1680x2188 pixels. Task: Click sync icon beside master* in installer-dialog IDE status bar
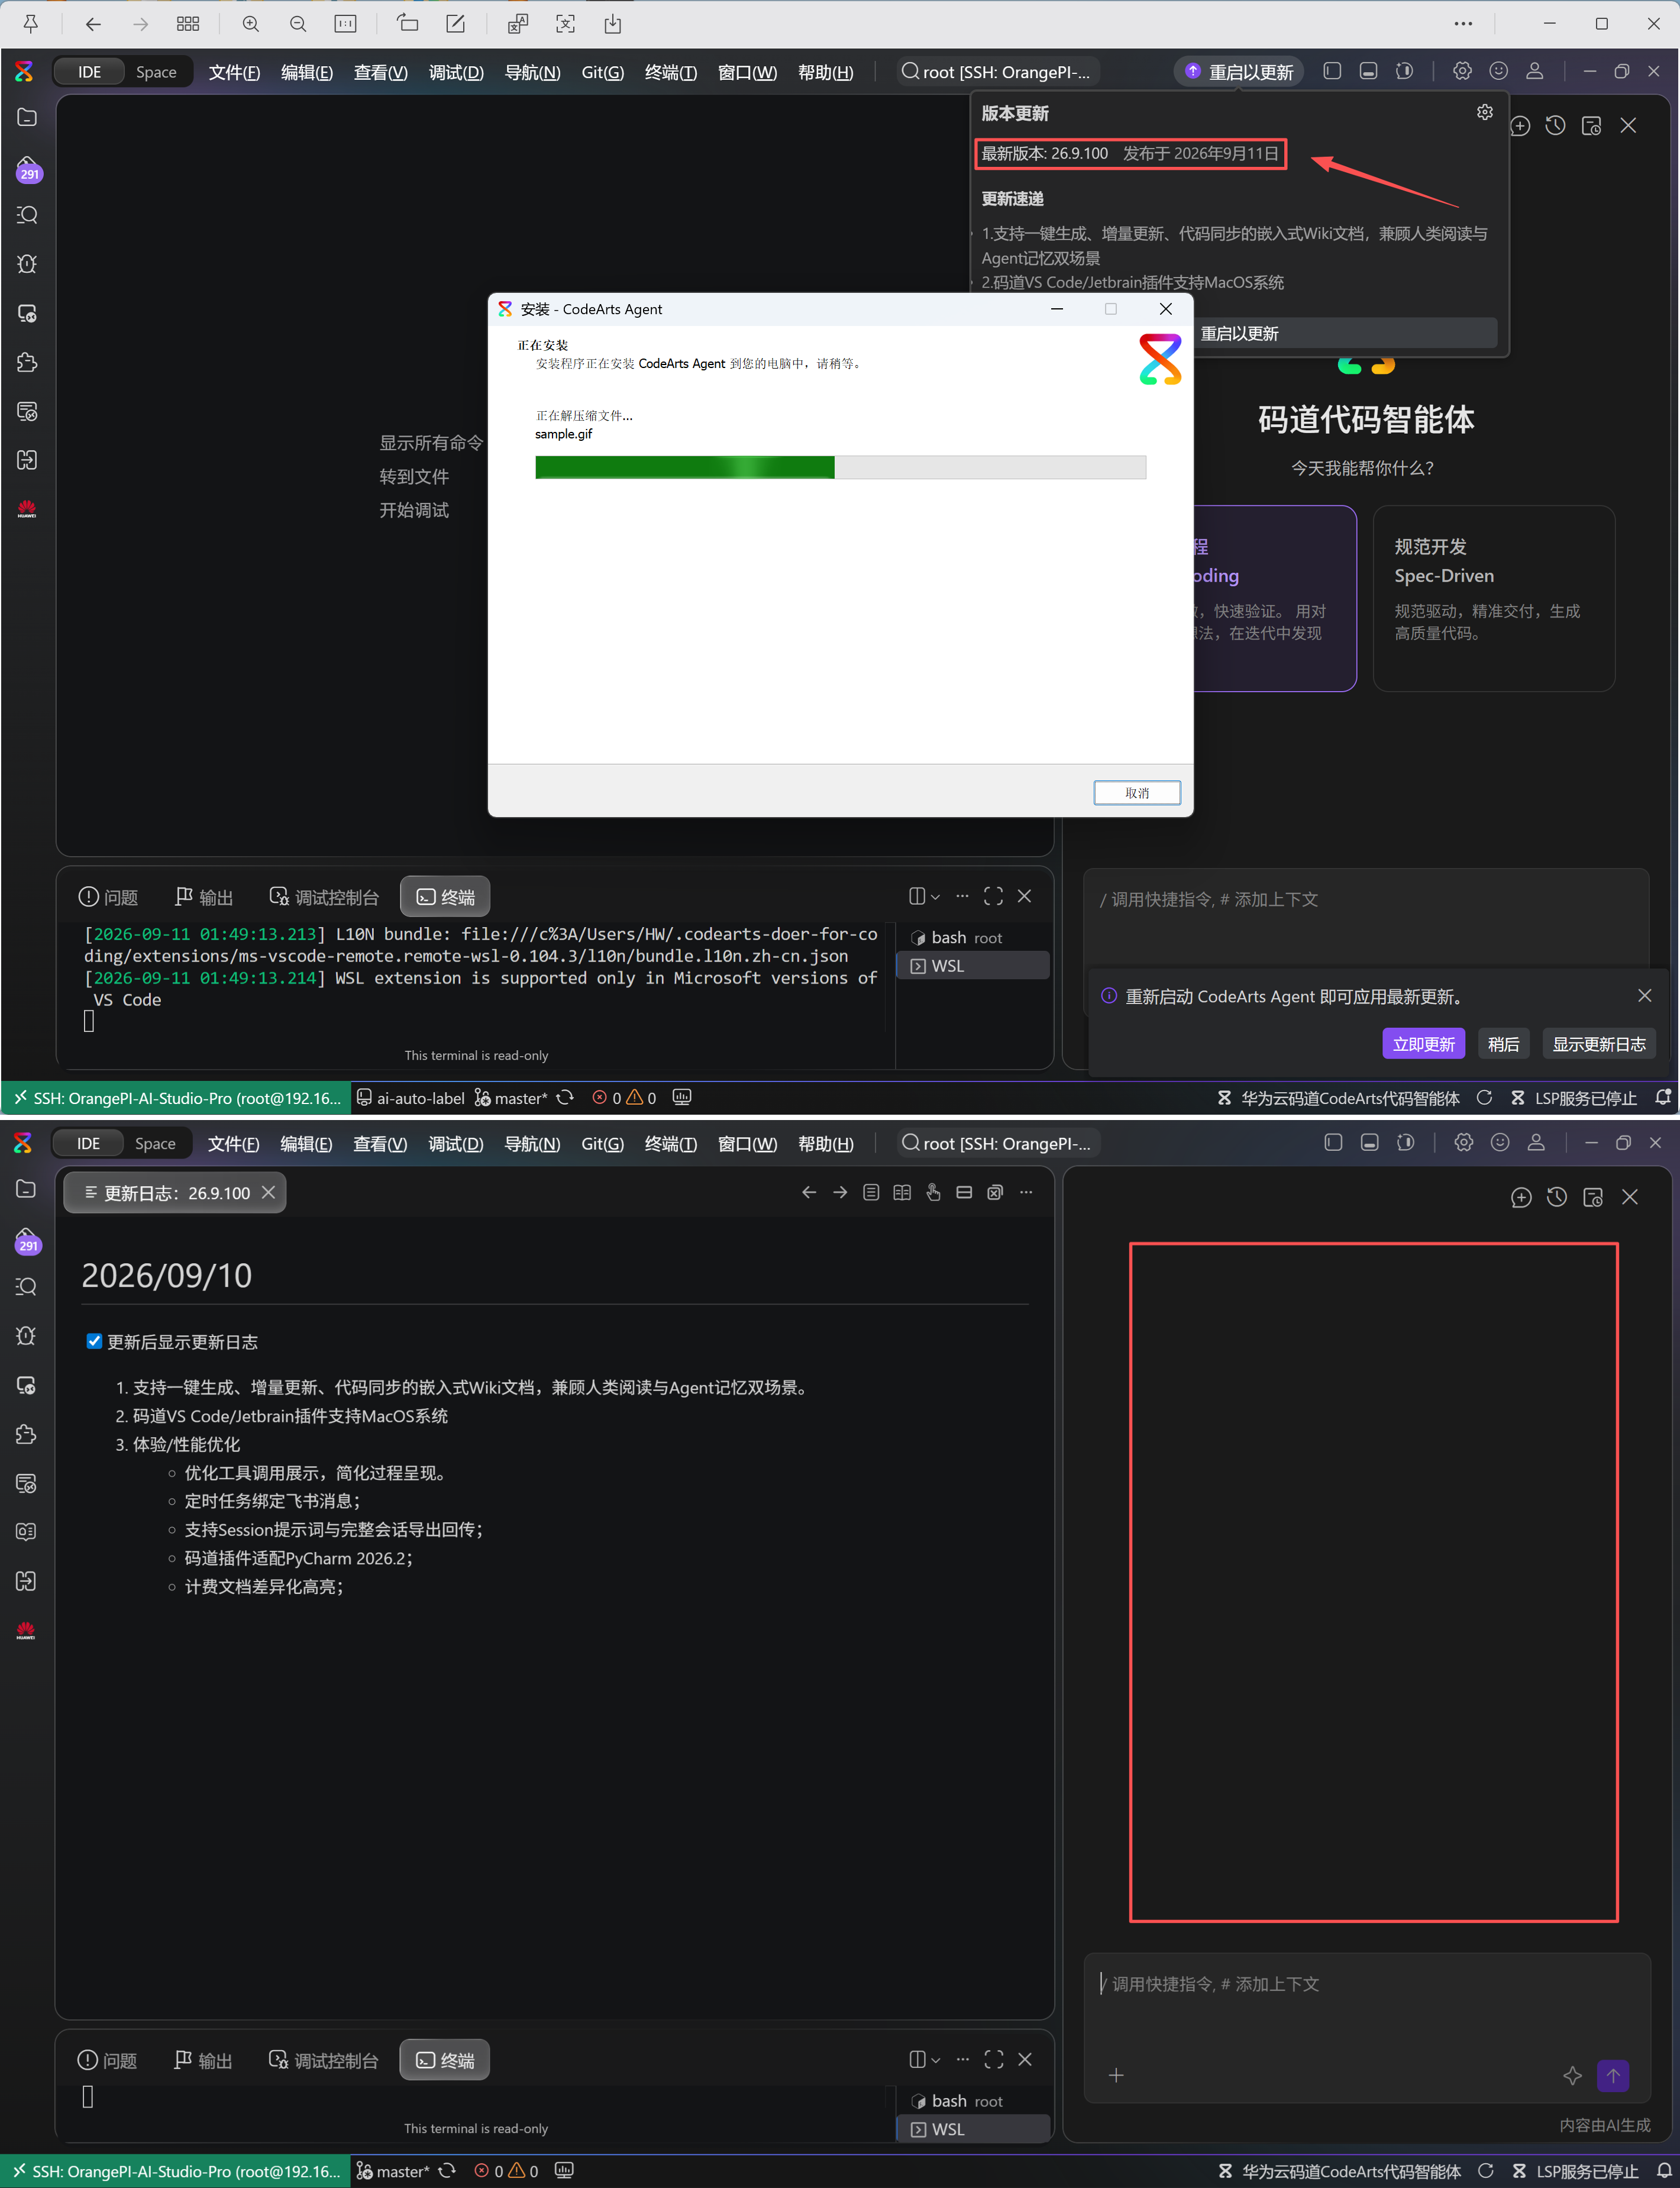pyautogui.click(x=565, y=1097)
